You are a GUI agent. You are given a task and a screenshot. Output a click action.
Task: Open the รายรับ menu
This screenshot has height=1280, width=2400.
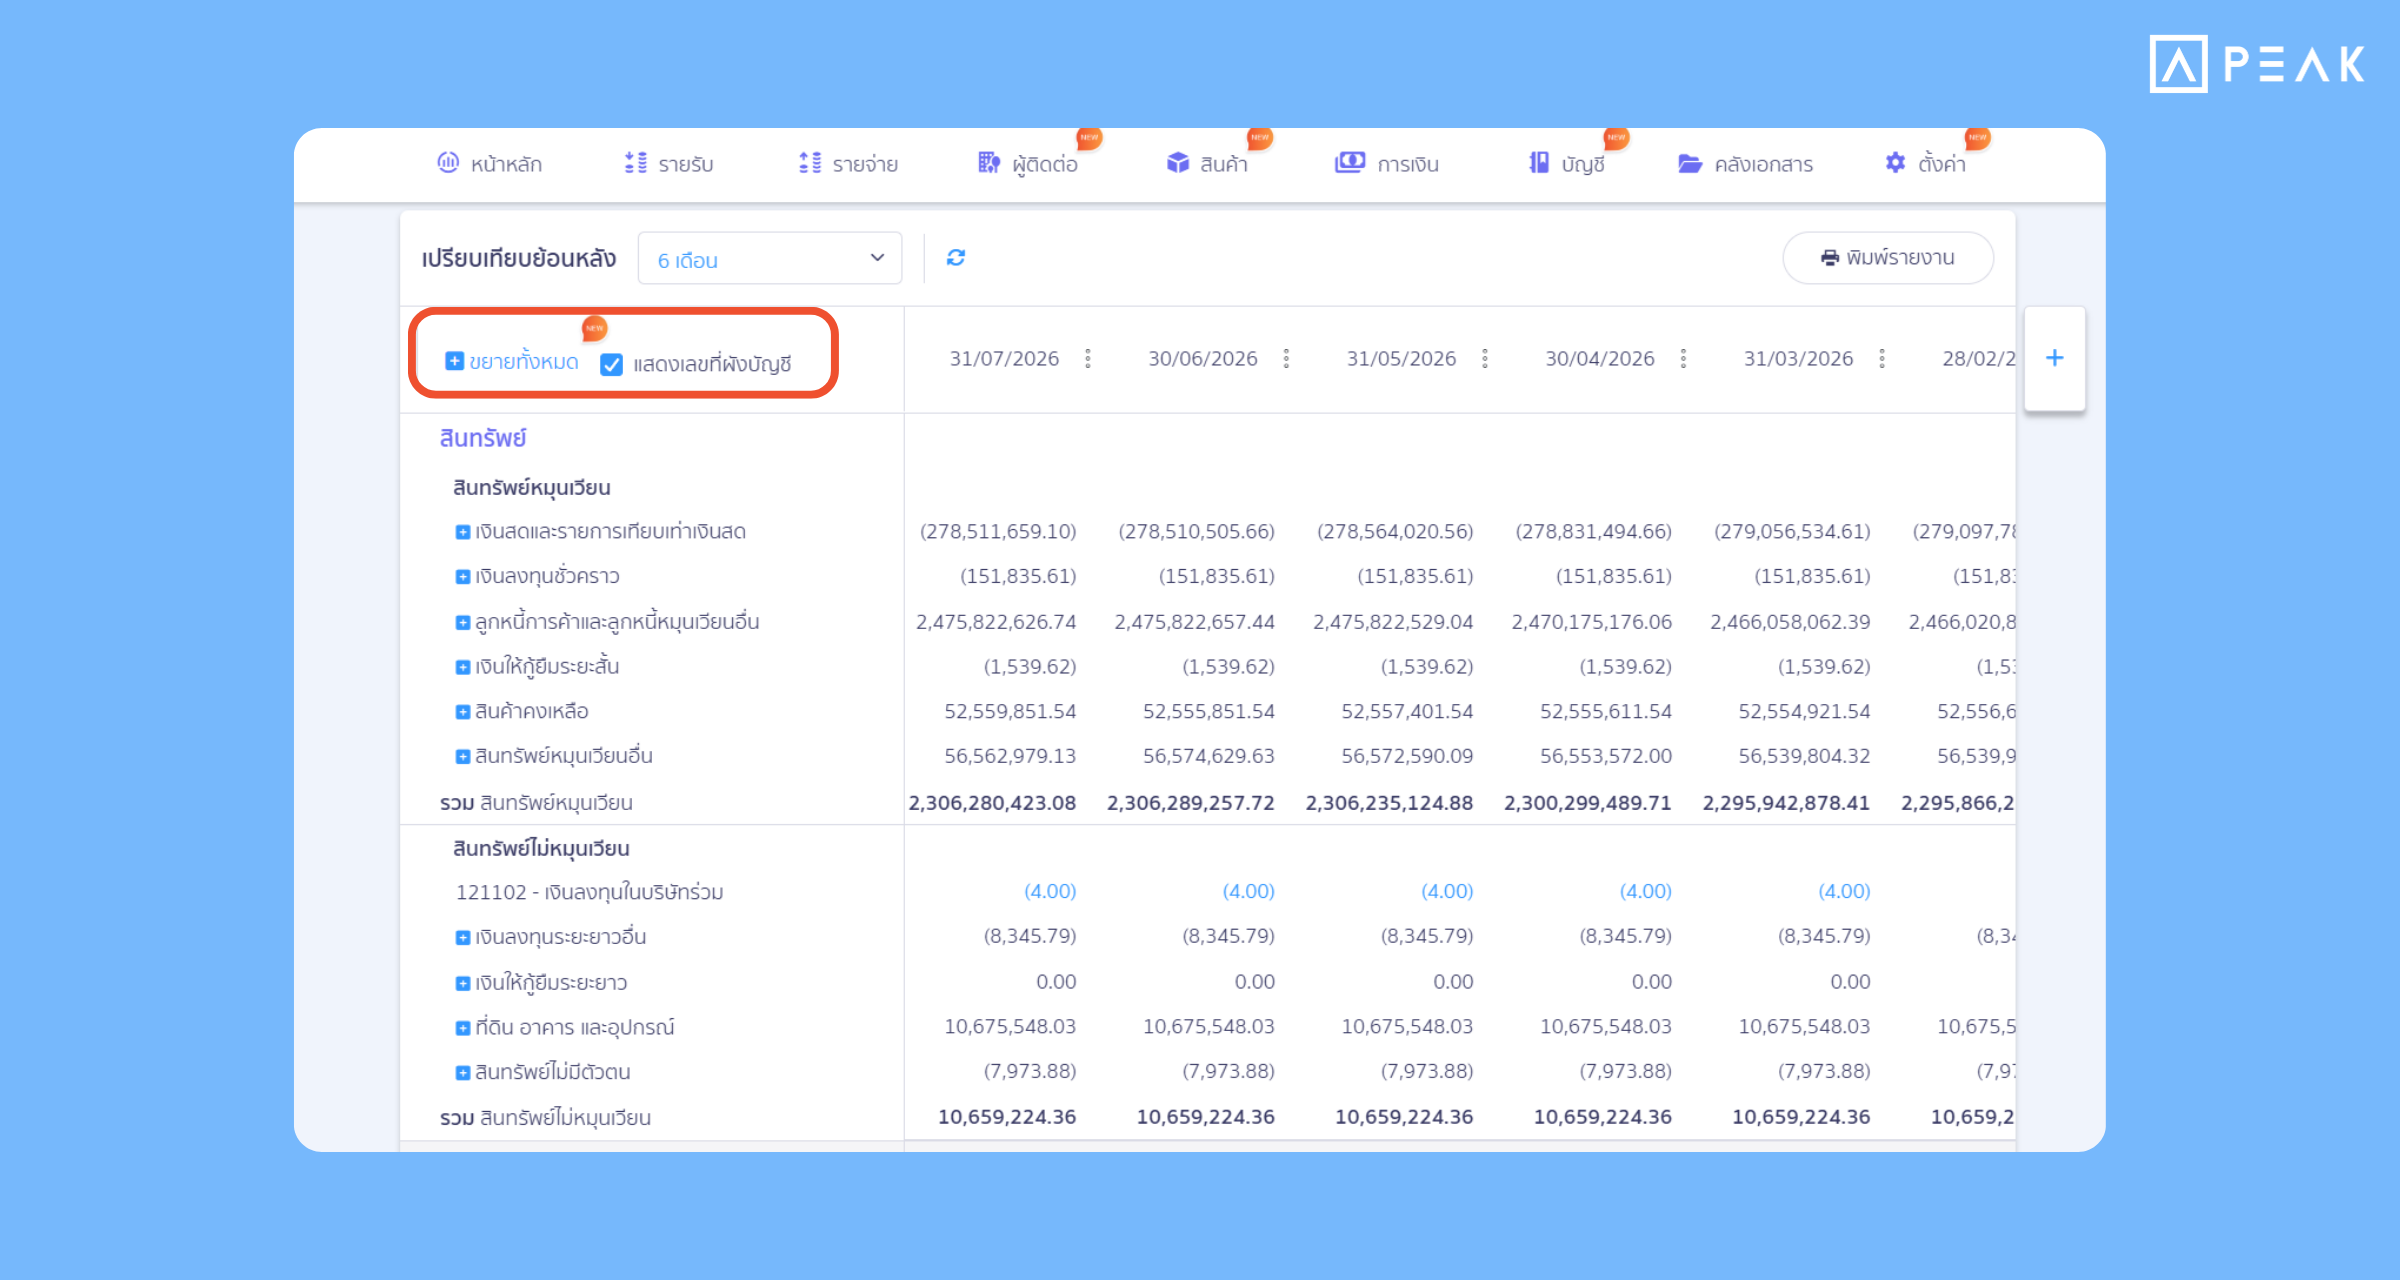(x=669, y=163)
